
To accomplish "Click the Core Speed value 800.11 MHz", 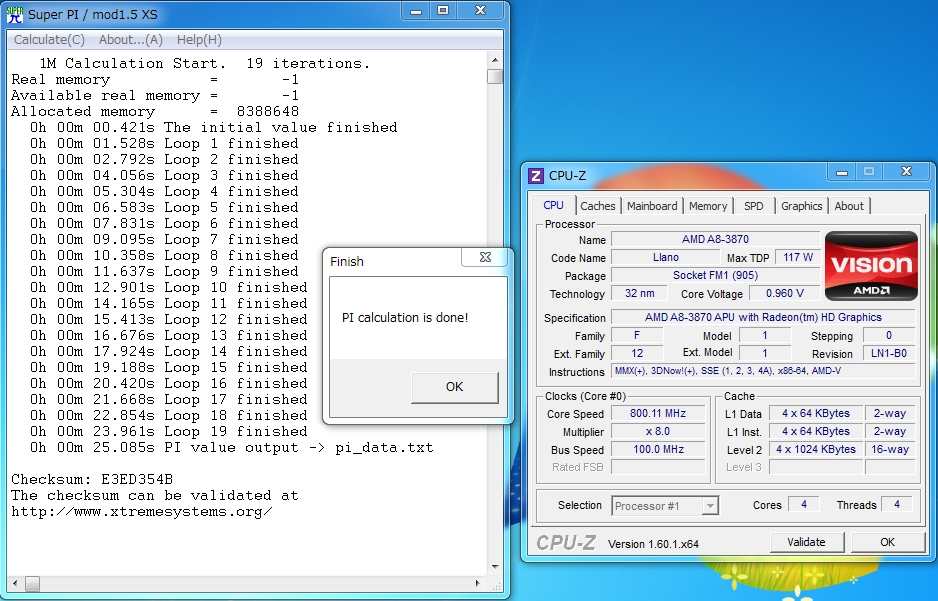I will [x=658, y=413].
